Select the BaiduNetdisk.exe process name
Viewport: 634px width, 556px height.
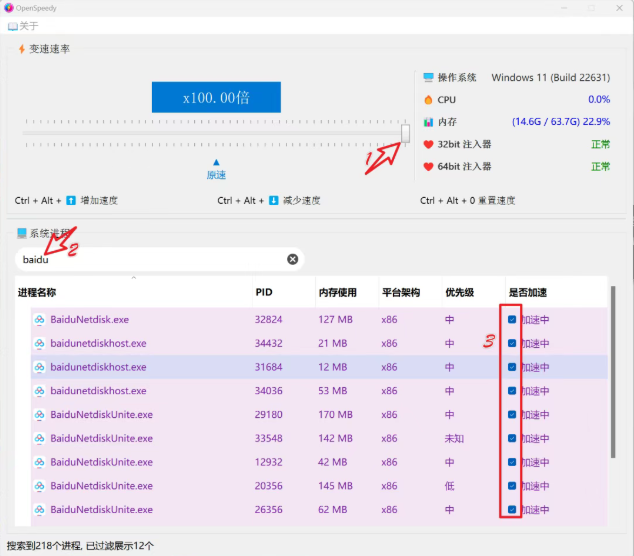coord(89,319)
